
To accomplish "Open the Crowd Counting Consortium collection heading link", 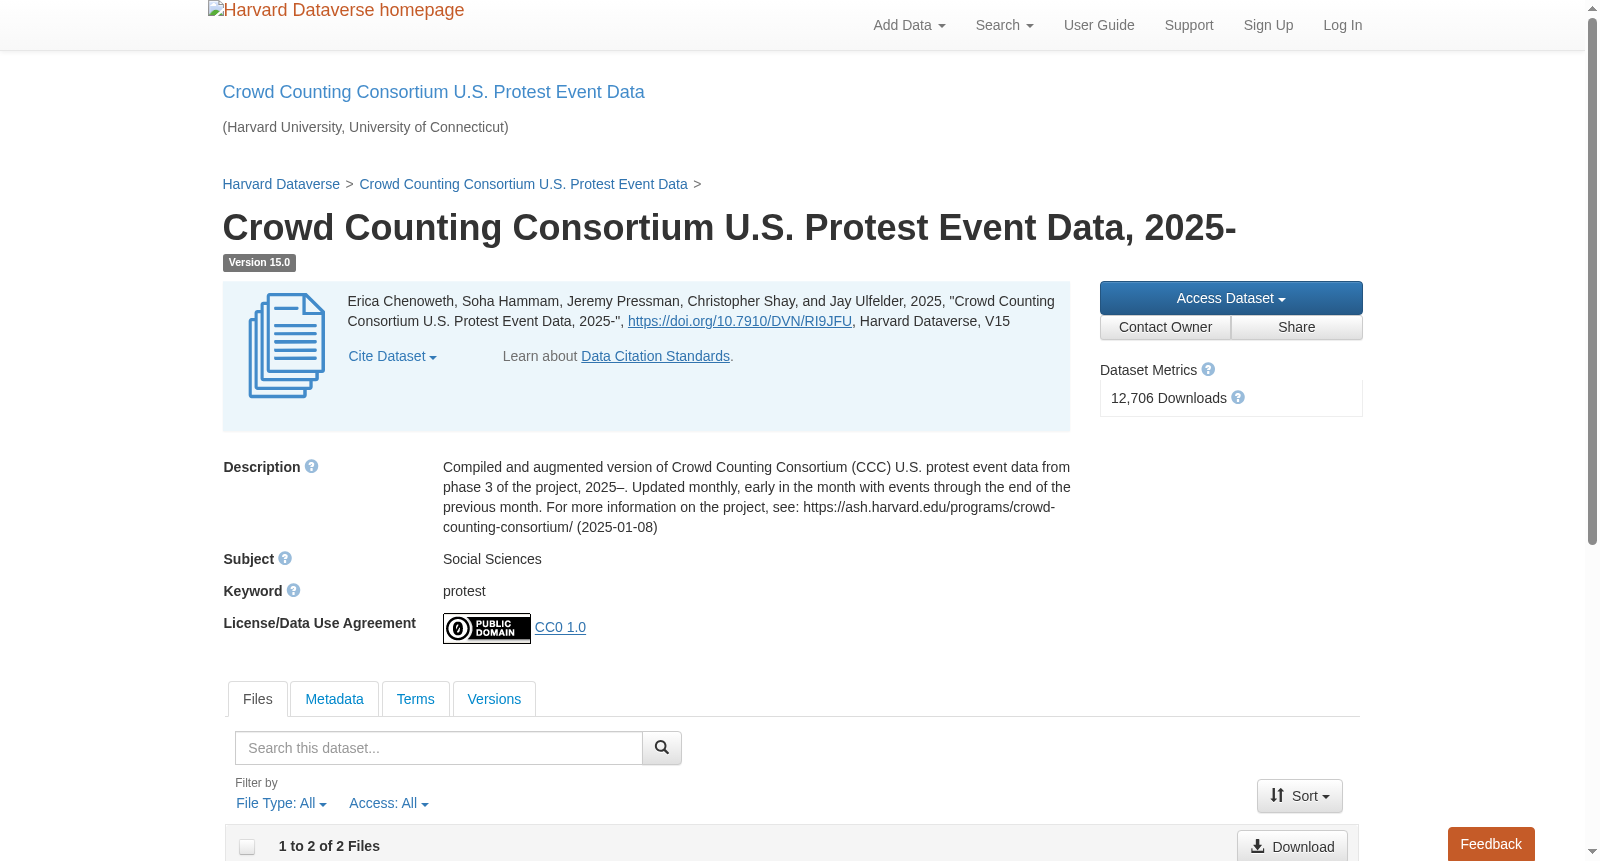I will (x=433, y=92).
